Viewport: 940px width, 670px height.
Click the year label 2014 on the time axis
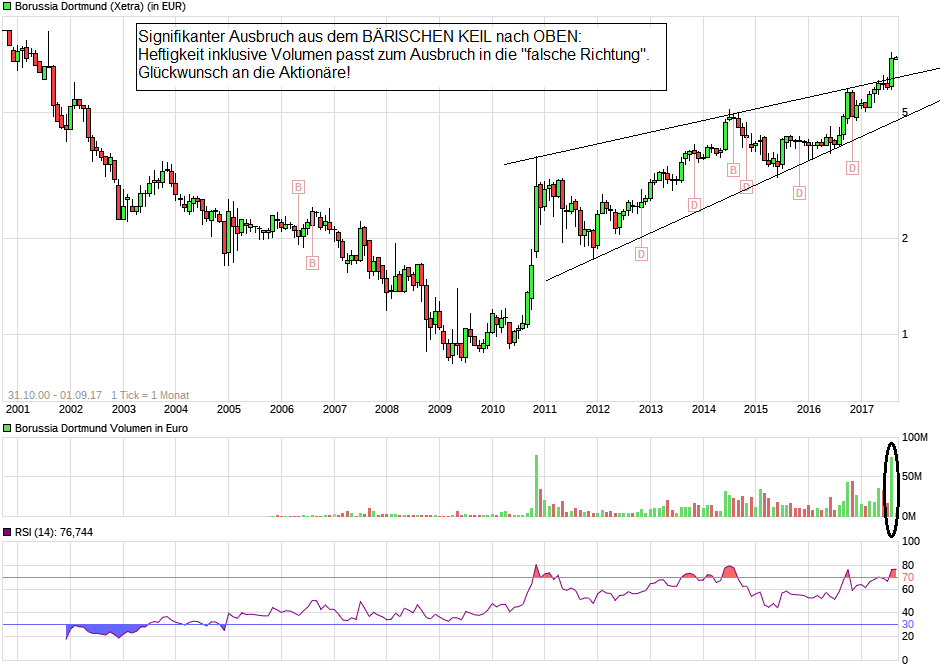[x=704, y=409]
